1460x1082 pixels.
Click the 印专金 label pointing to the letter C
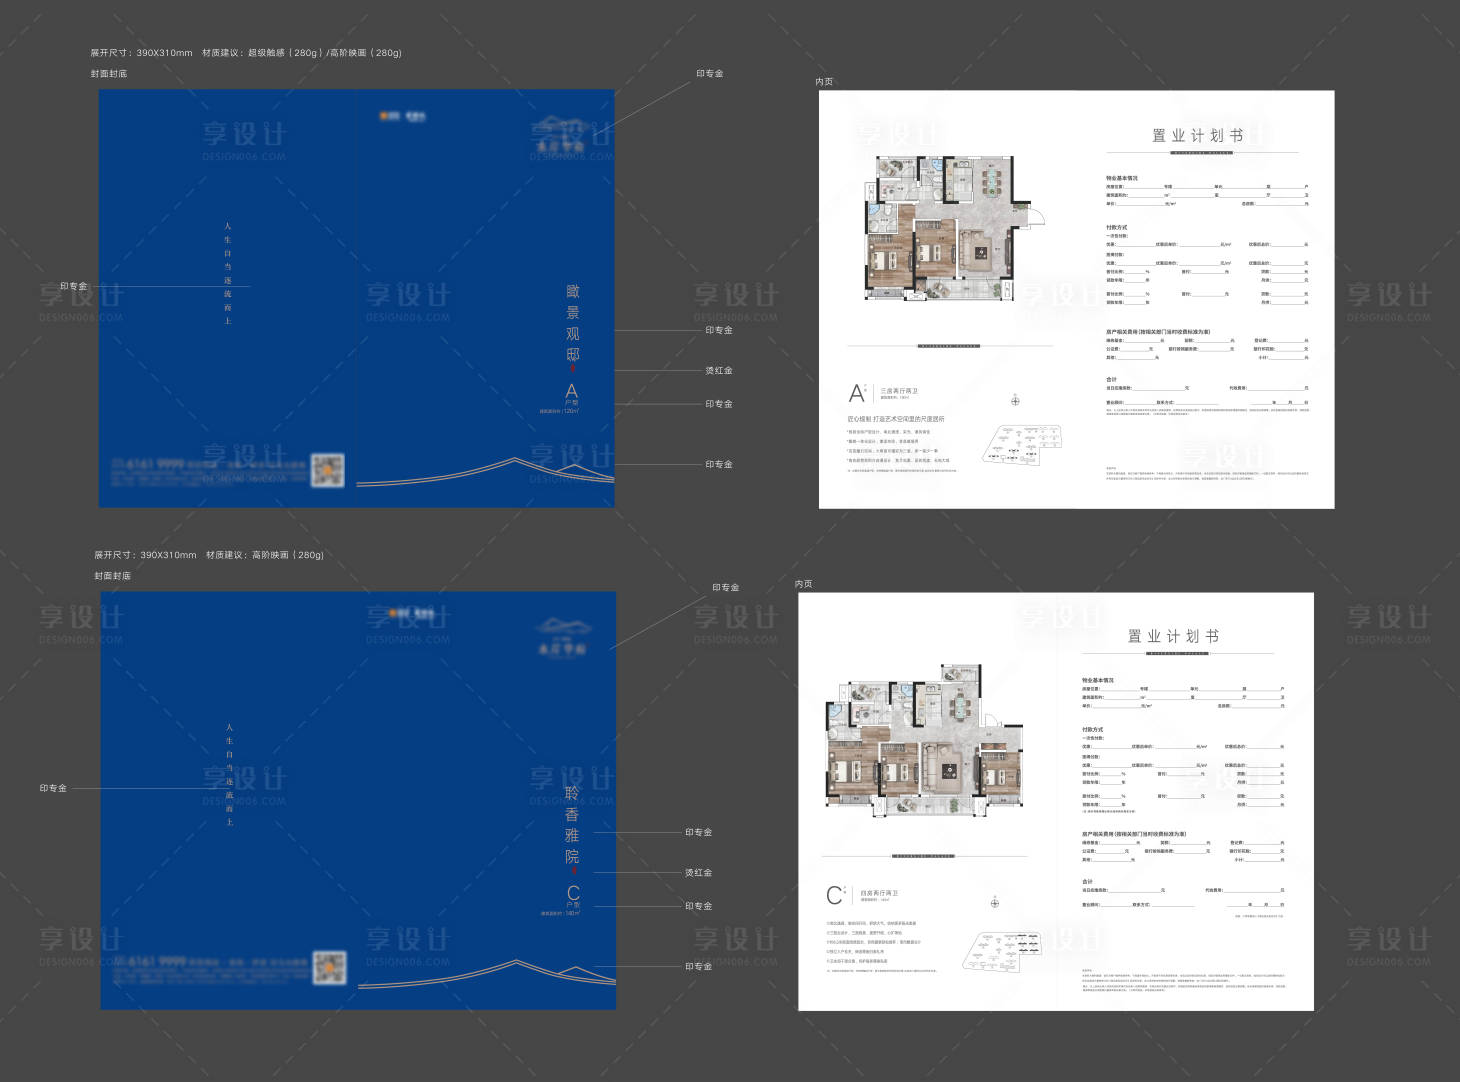(699, 906)
